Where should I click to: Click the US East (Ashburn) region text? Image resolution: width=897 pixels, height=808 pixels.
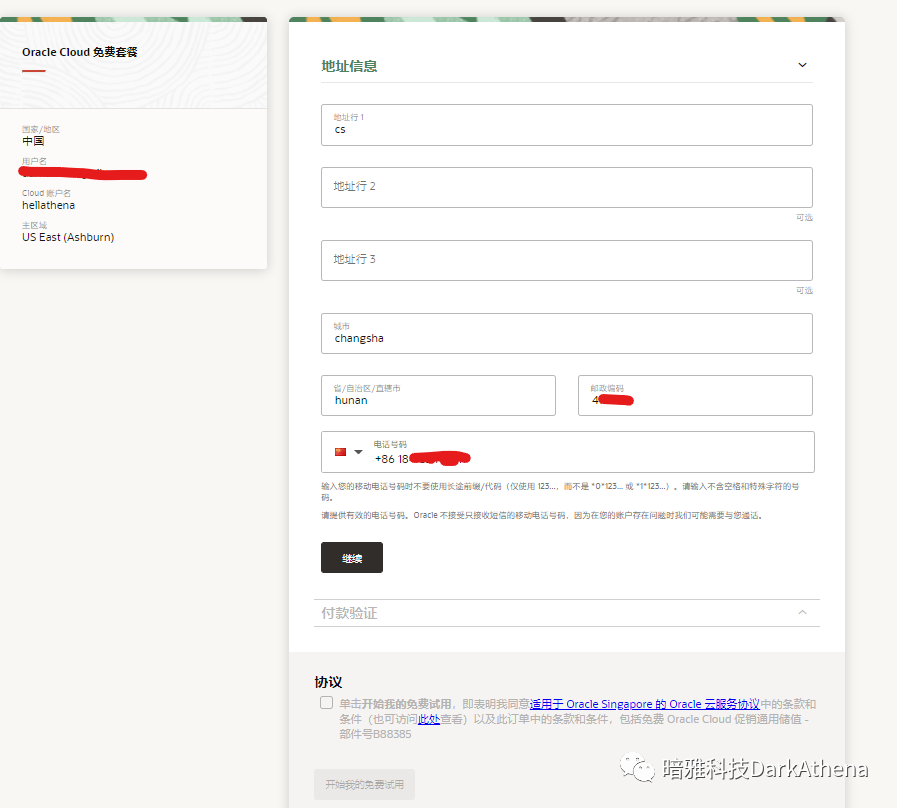pyautogui.click(x=68, y=237)
